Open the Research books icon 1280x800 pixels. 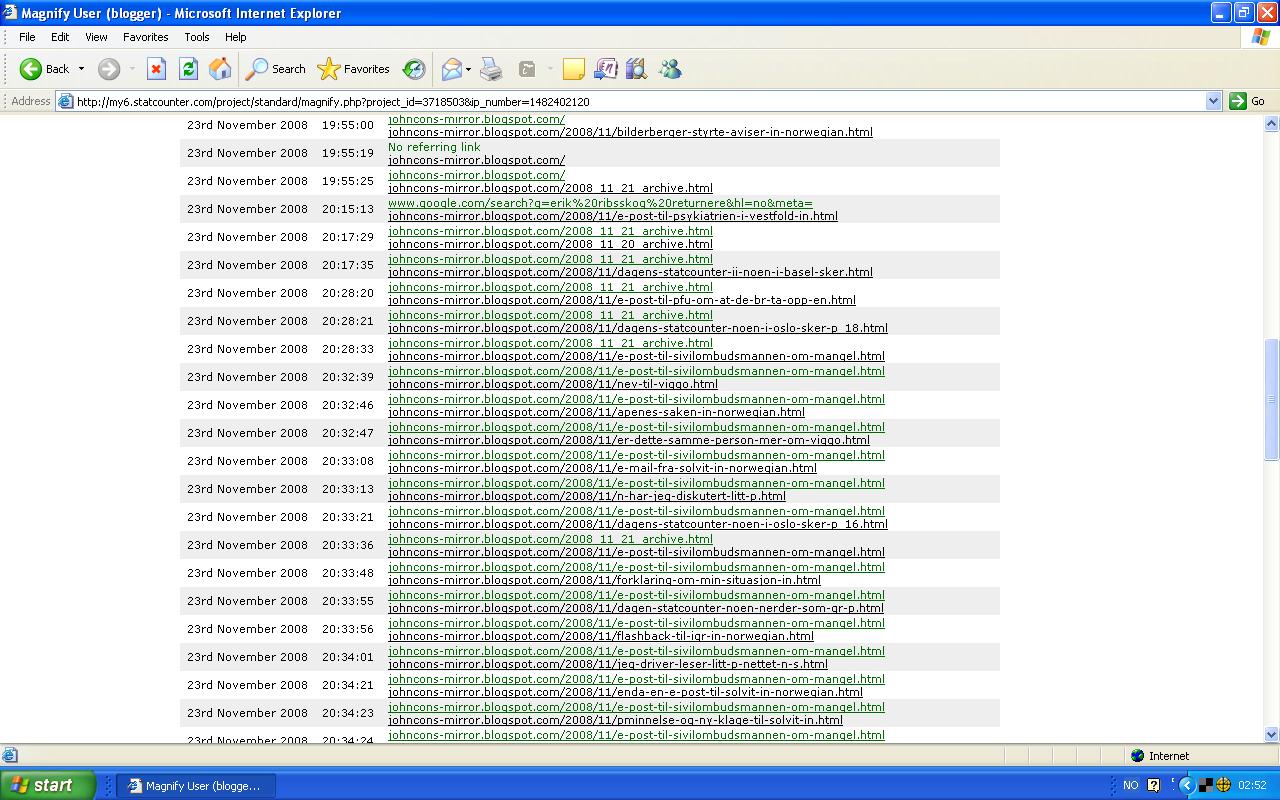point(637,69)
